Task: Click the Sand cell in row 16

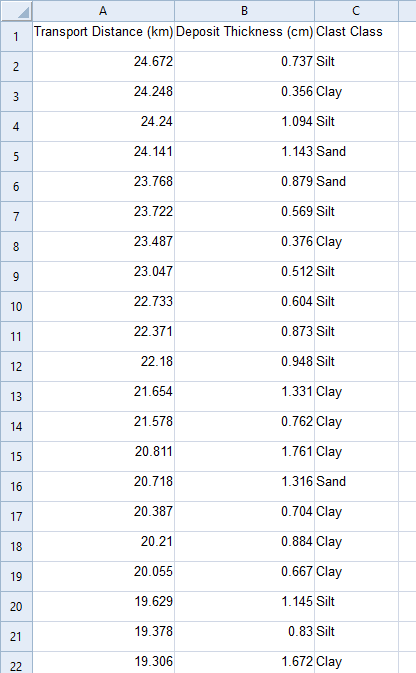Action: pos(356,487)
